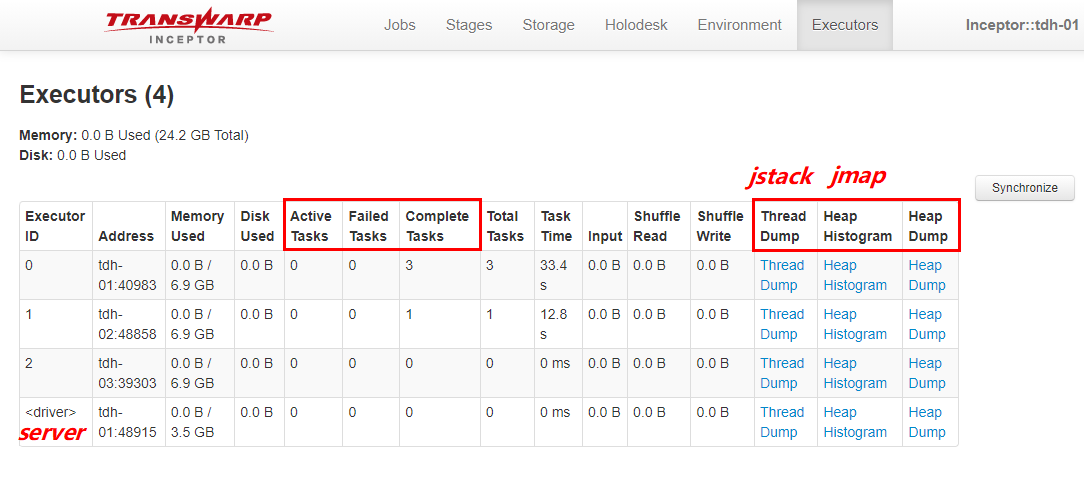Viewport: 1084px width, 483px height.
Task: Click the Executor ID column header
Action: coord(55,226)
